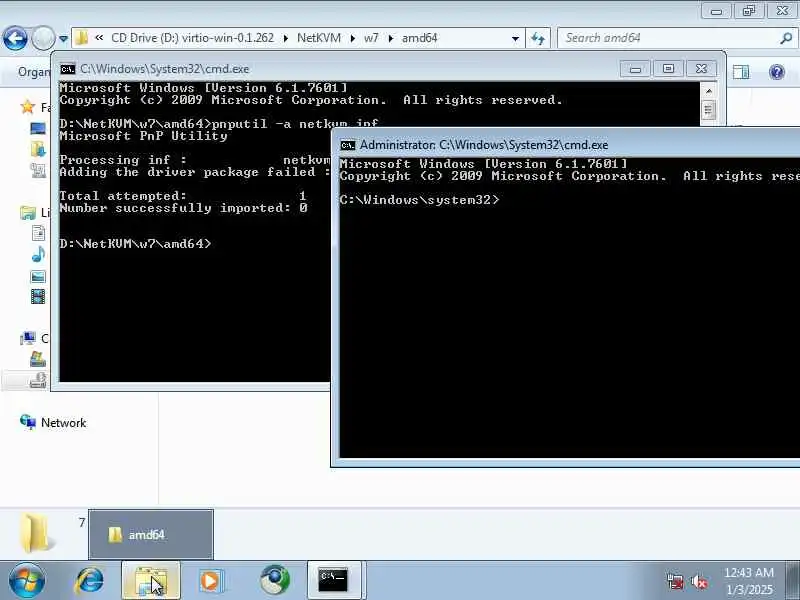Click the cmd window scrollbar thumb
Screen dimensions: 800x600
[708, 110]
